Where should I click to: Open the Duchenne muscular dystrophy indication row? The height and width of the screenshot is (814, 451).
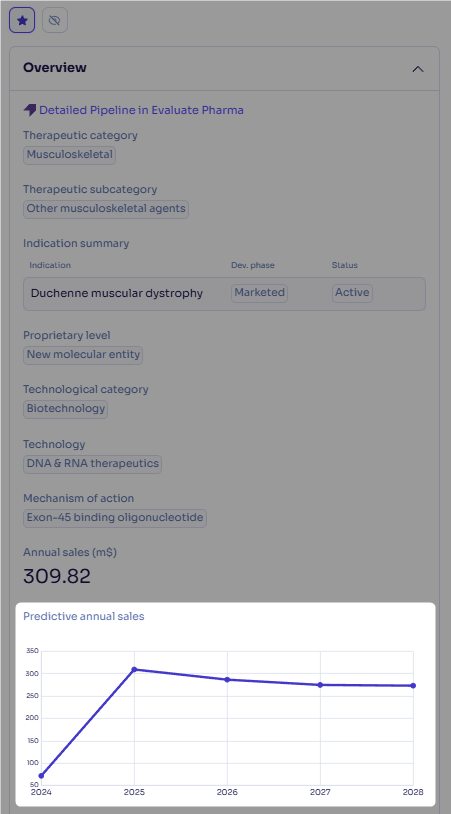[224, 294]
